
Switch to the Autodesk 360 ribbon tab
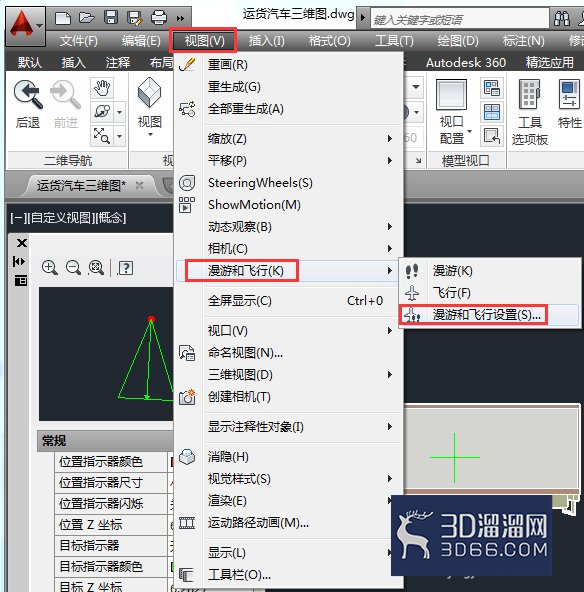coord(466,62)
